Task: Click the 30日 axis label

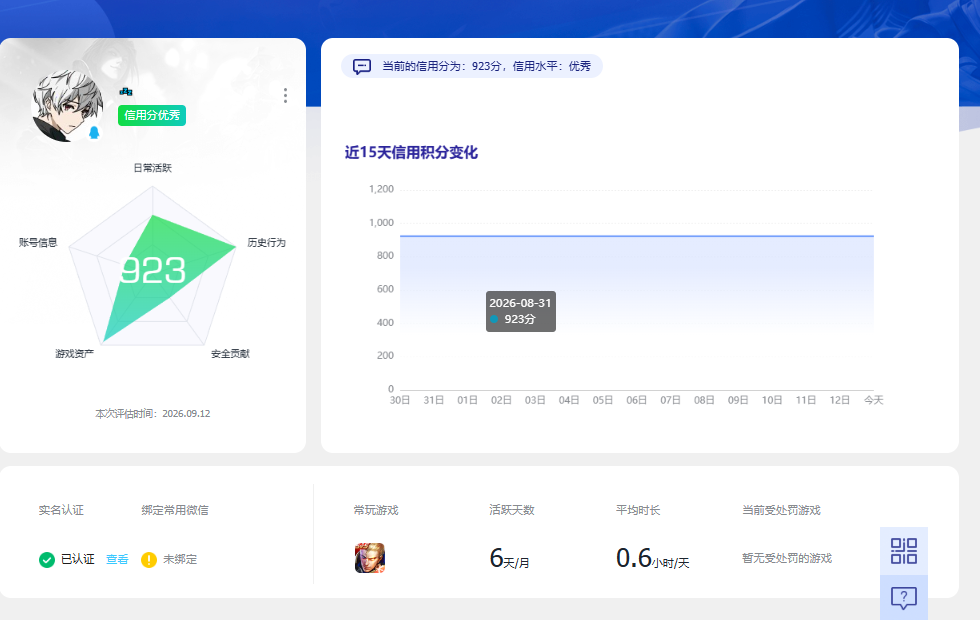Action: tap(400, 400)
